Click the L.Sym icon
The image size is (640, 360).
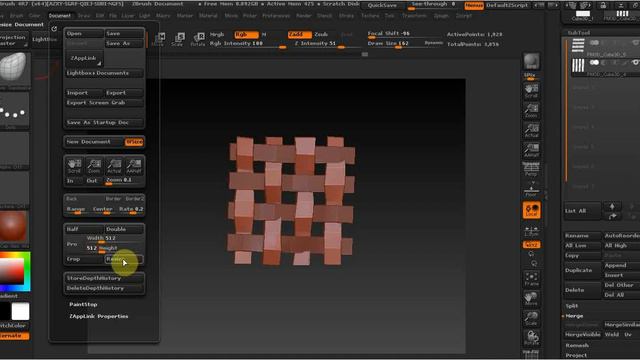point(531,231)
